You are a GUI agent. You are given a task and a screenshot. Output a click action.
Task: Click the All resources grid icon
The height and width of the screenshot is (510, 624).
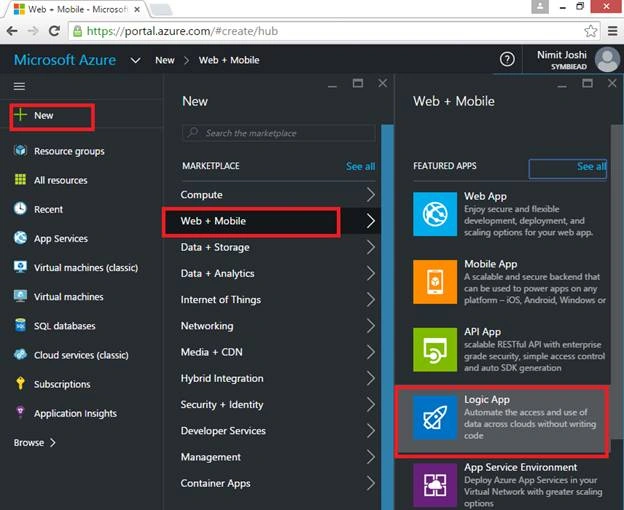click(20, 180)
